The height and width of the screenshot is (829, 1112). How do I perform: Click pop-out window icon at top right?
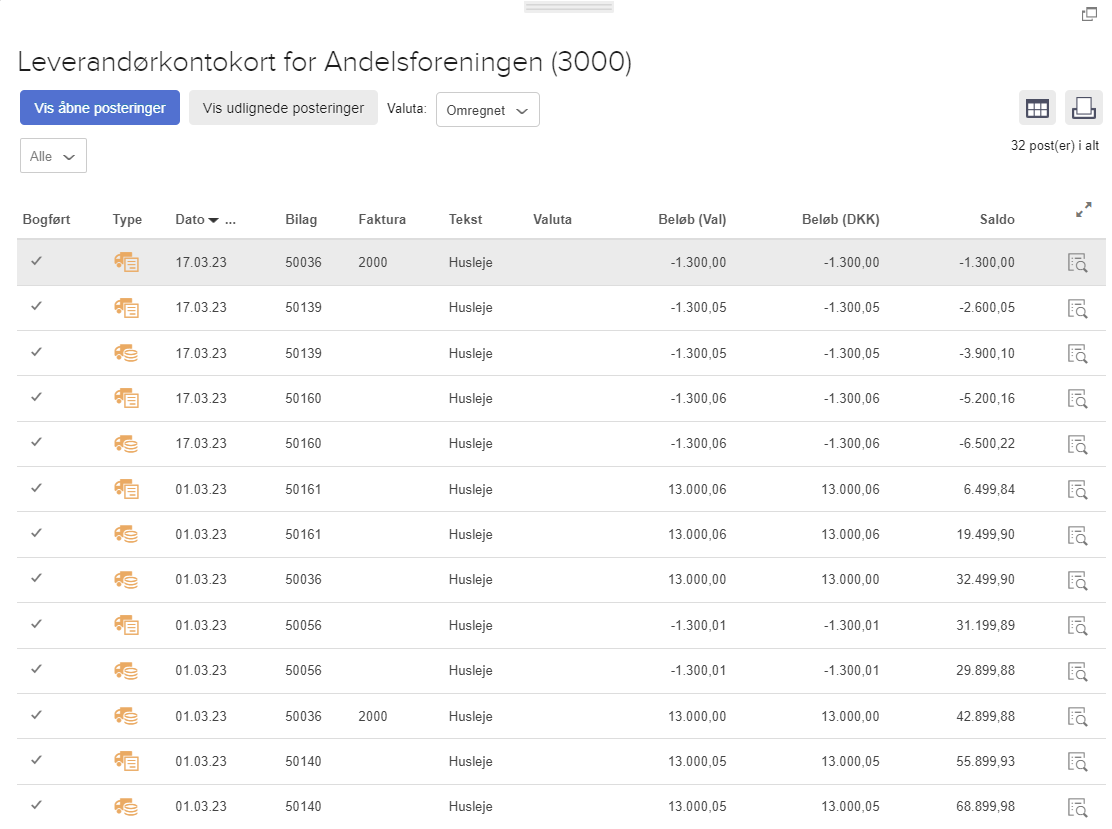[x=1089, y=14]
